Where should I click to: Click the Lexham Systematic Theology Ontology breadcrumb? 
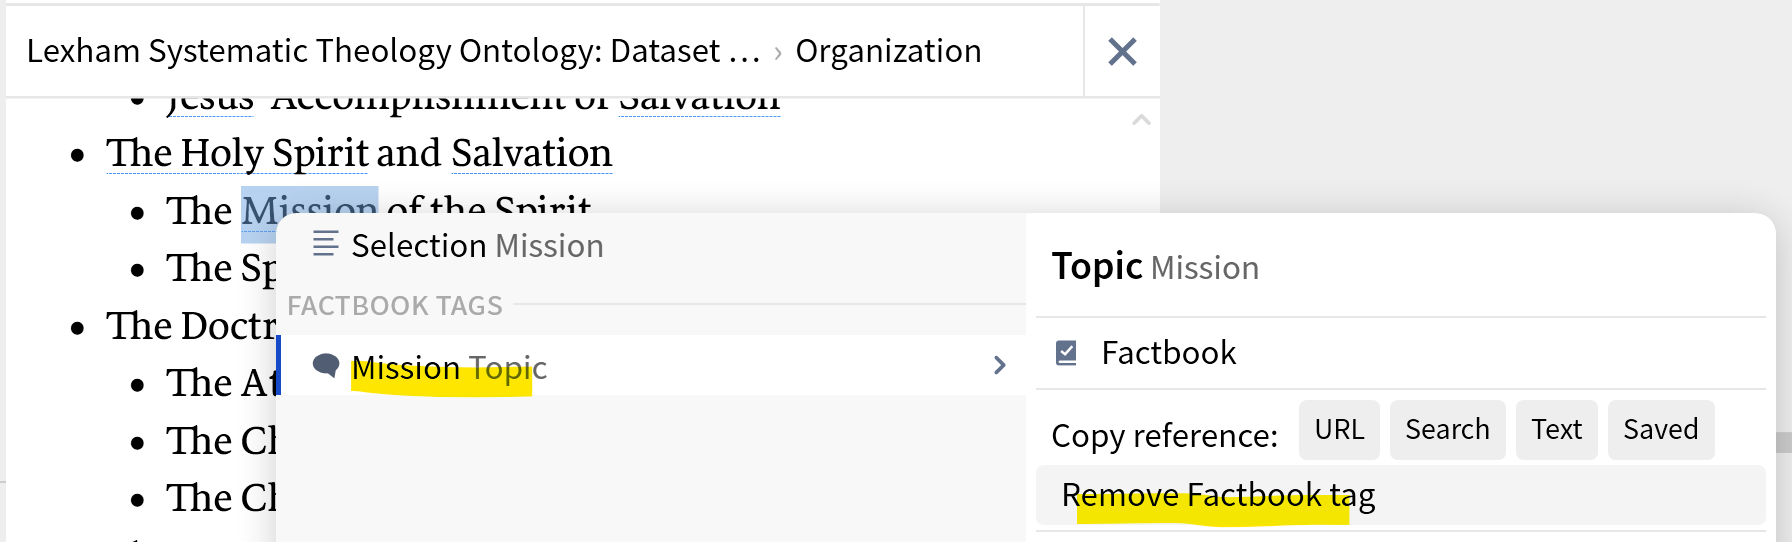tap(392, 51)
